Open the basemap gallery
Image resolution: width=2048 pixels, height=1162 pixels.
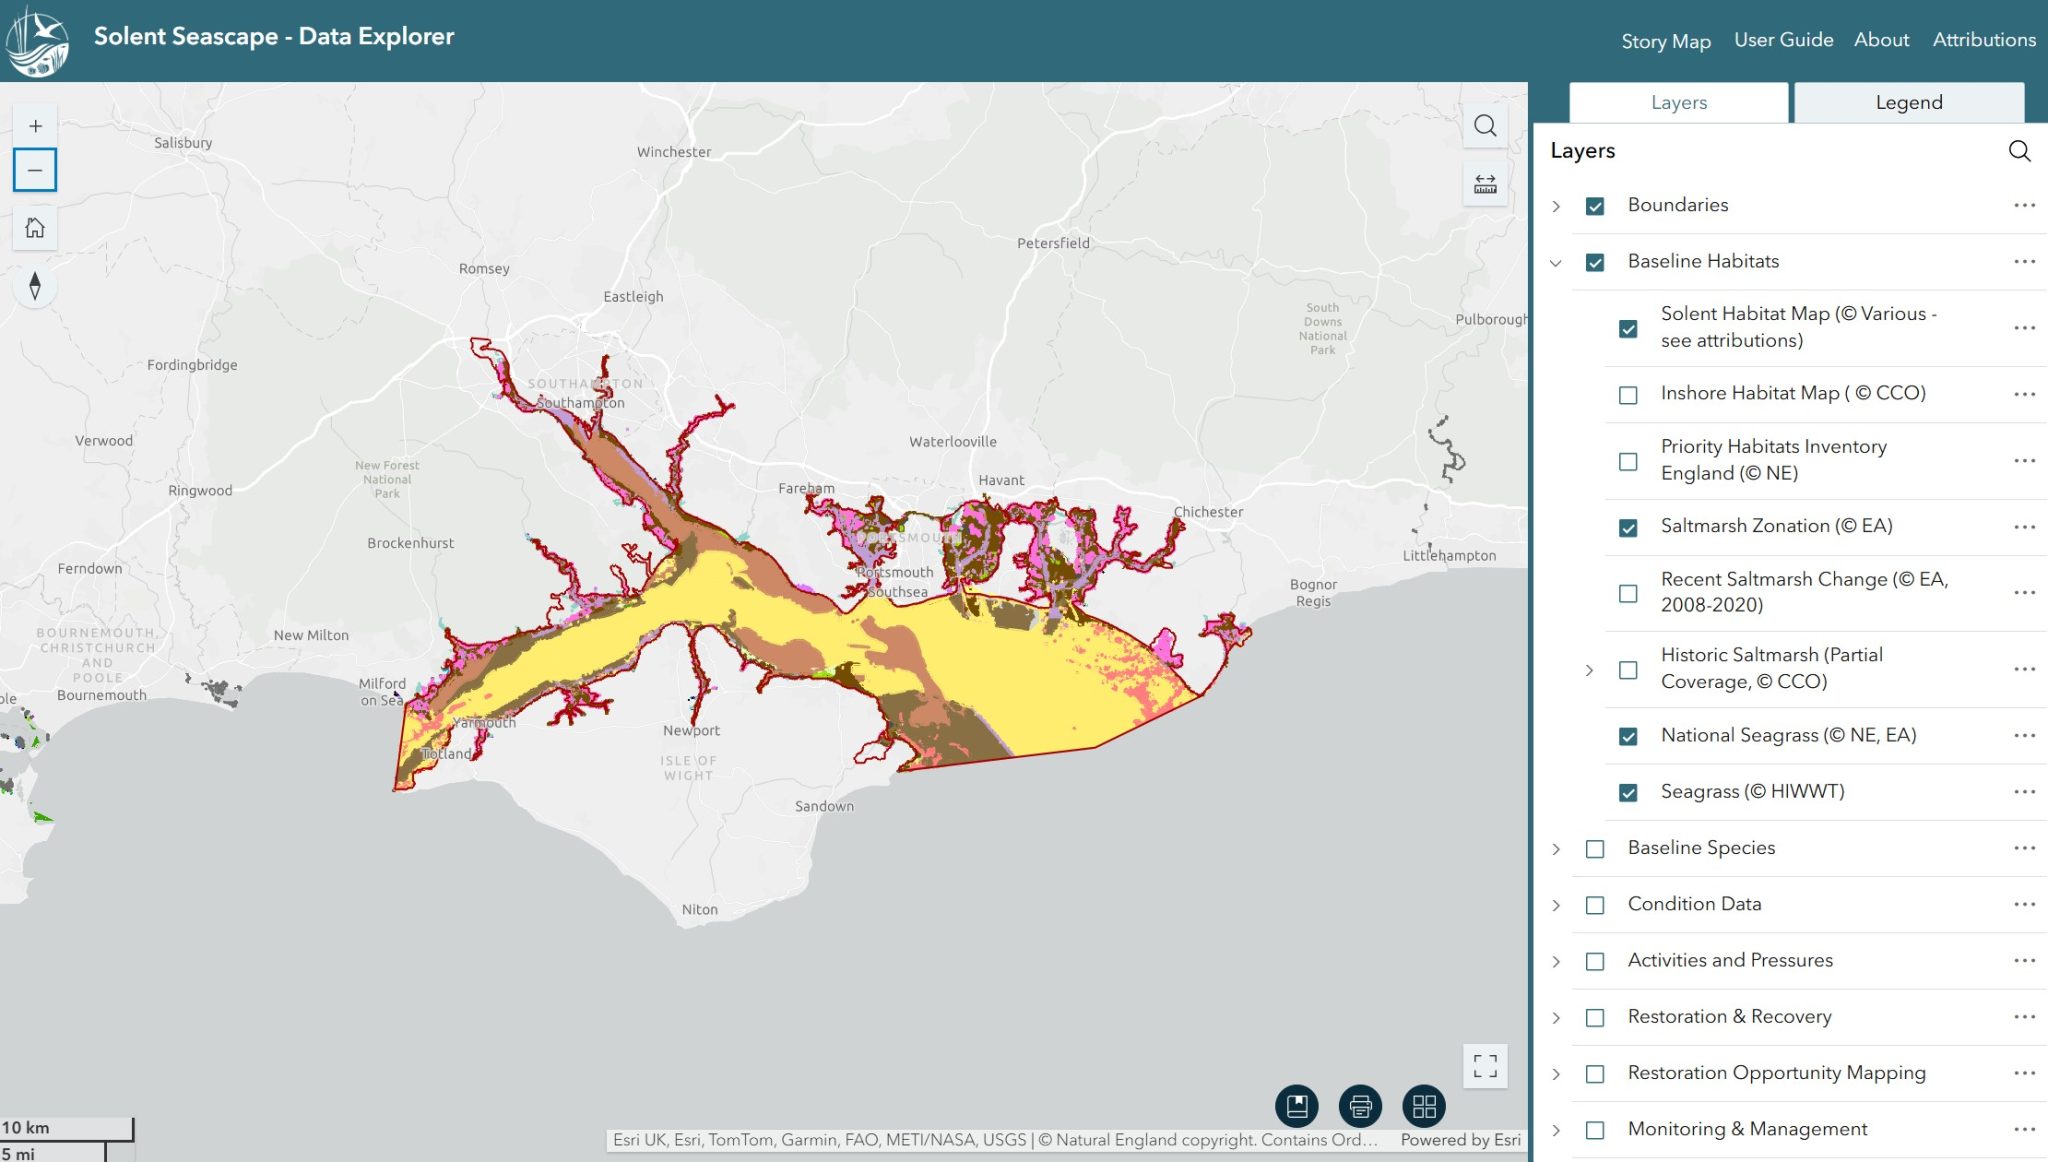coord(1424,1106)
